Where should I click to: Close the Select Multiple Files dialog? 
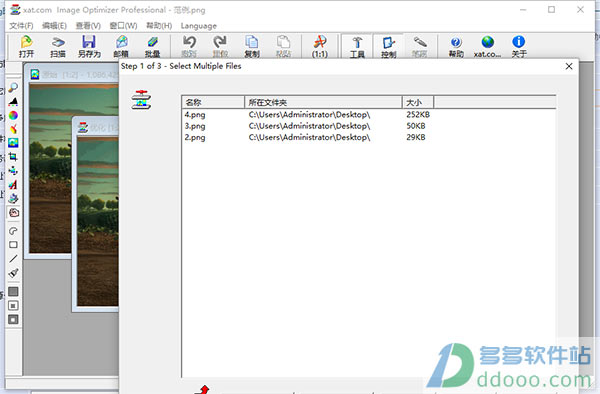point(569,66)
